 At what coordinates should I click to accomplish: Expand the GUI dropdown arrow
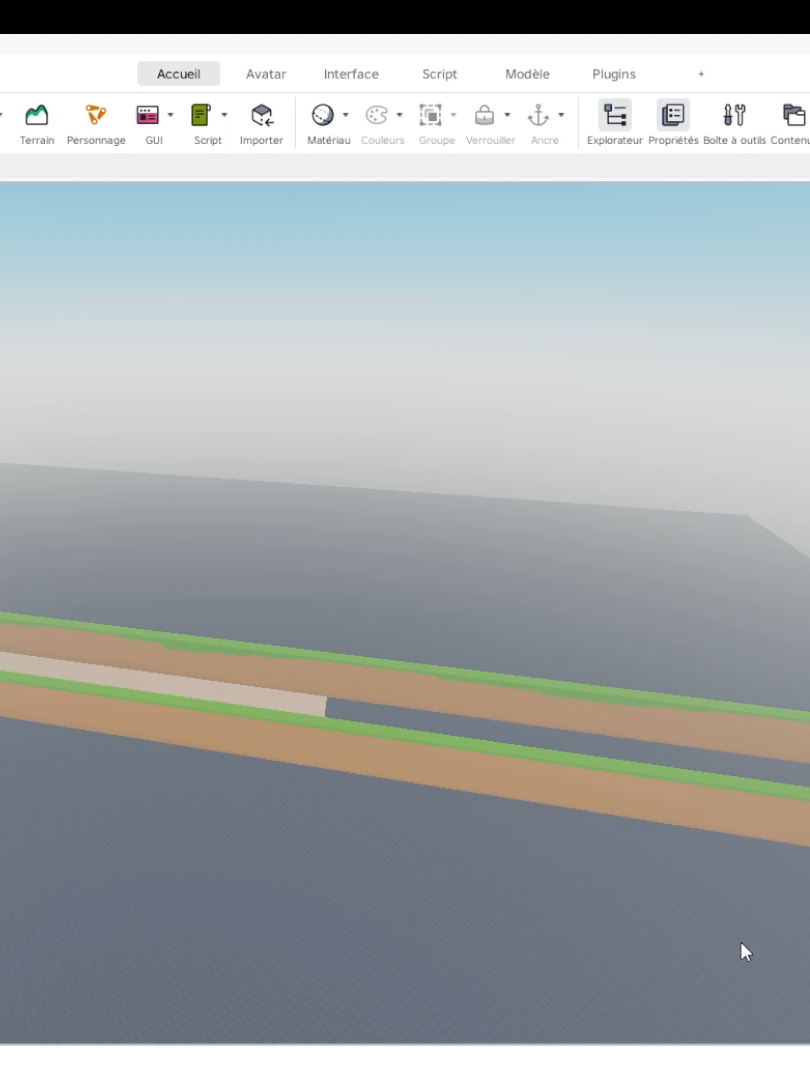pyautogui.click(x=170, y=115)
